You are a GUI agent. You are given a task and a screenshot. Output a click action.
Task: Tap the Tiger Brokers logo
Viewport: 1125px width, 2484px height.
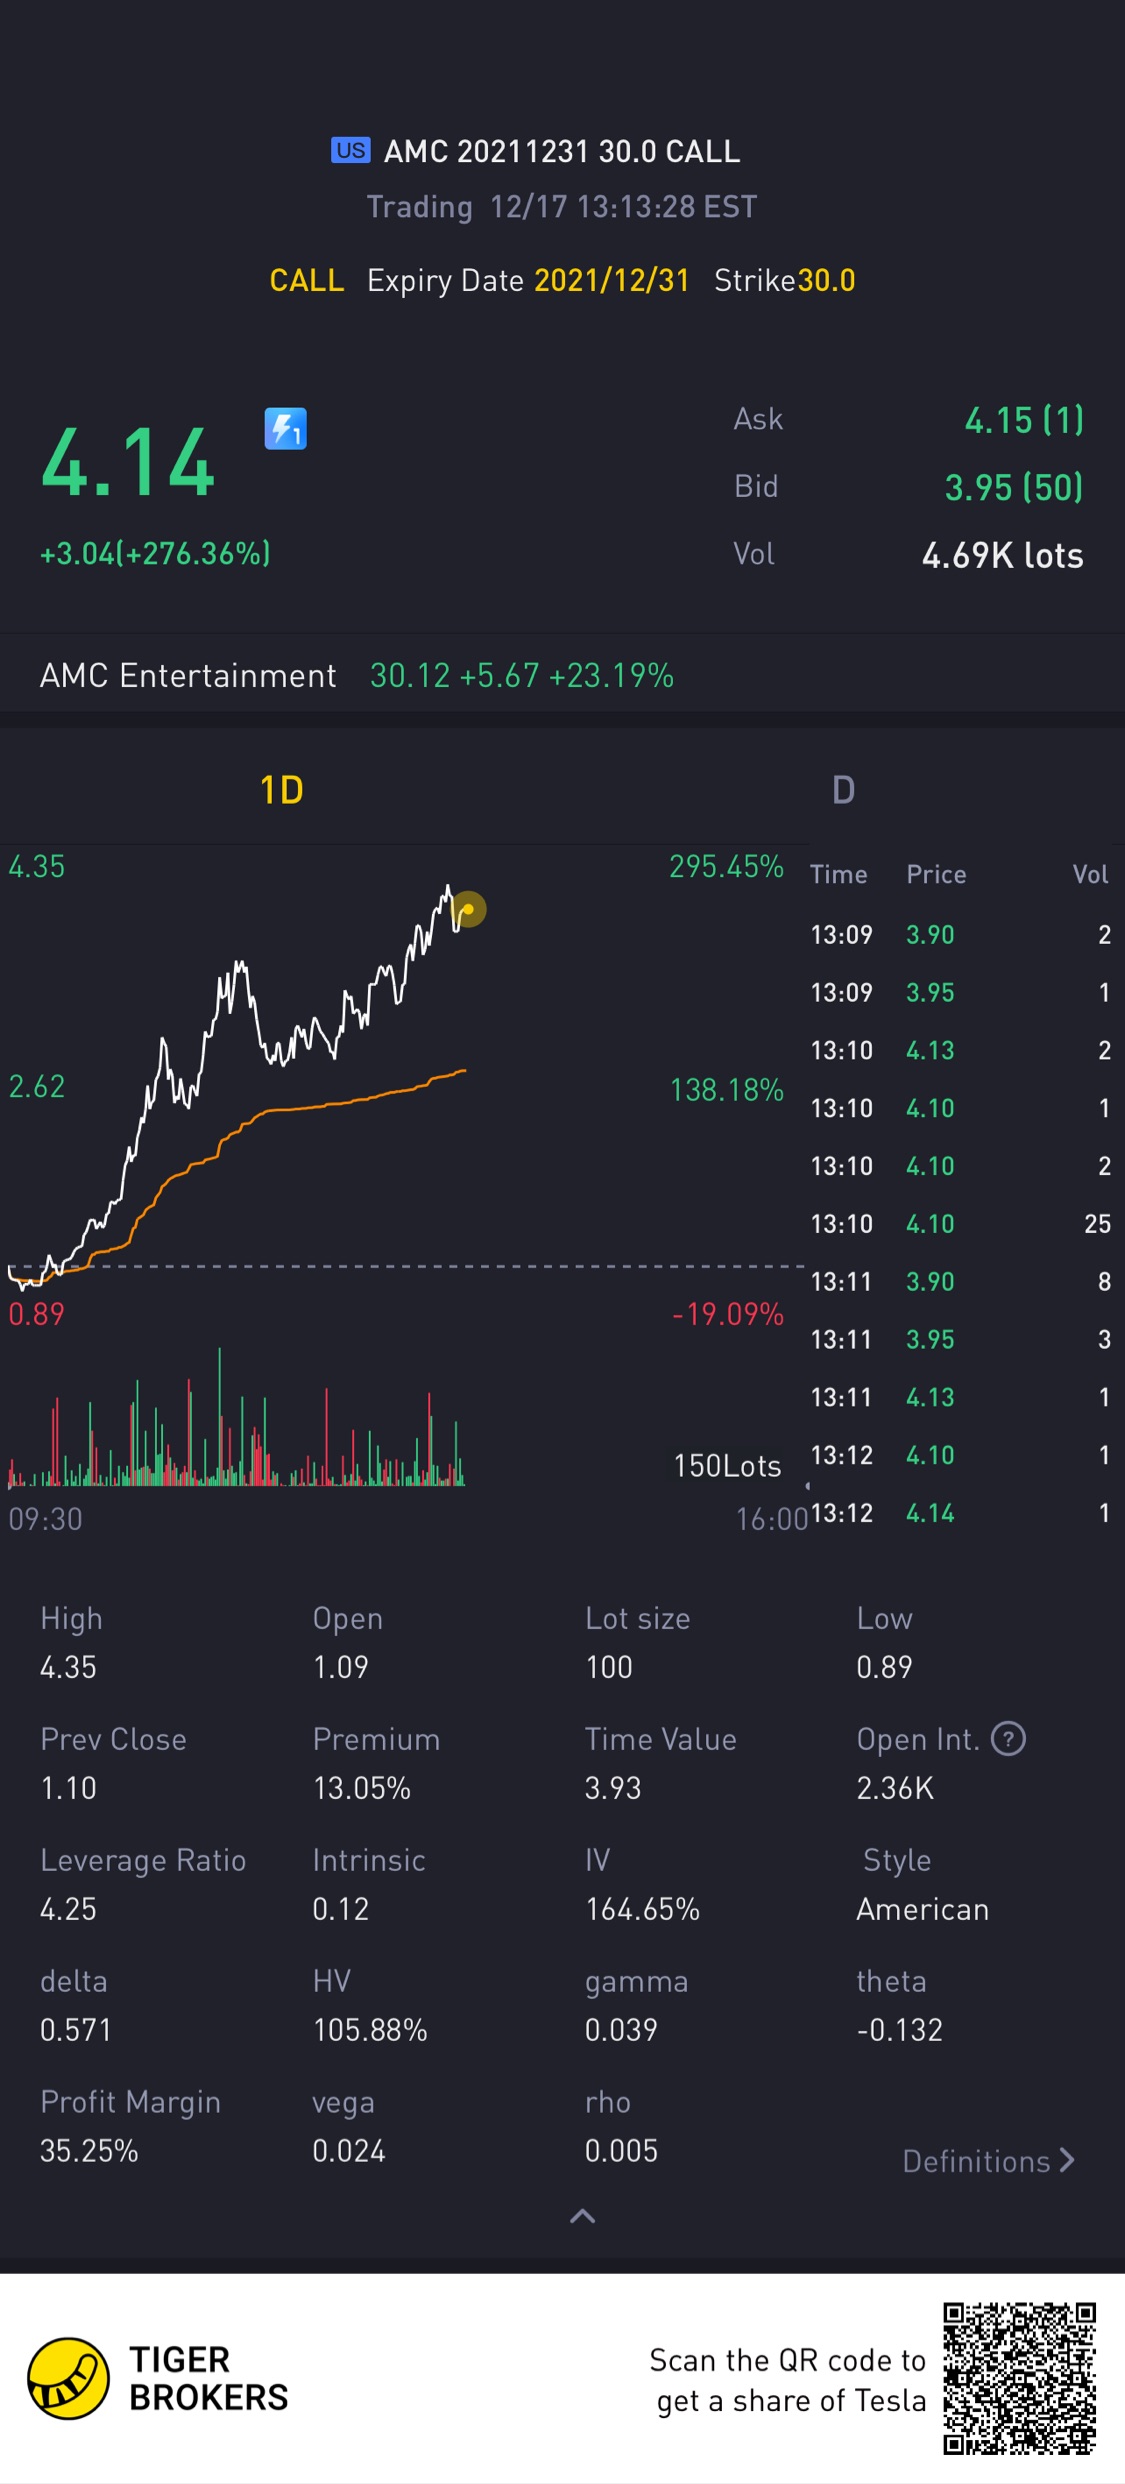click(x=68, y=2378)
